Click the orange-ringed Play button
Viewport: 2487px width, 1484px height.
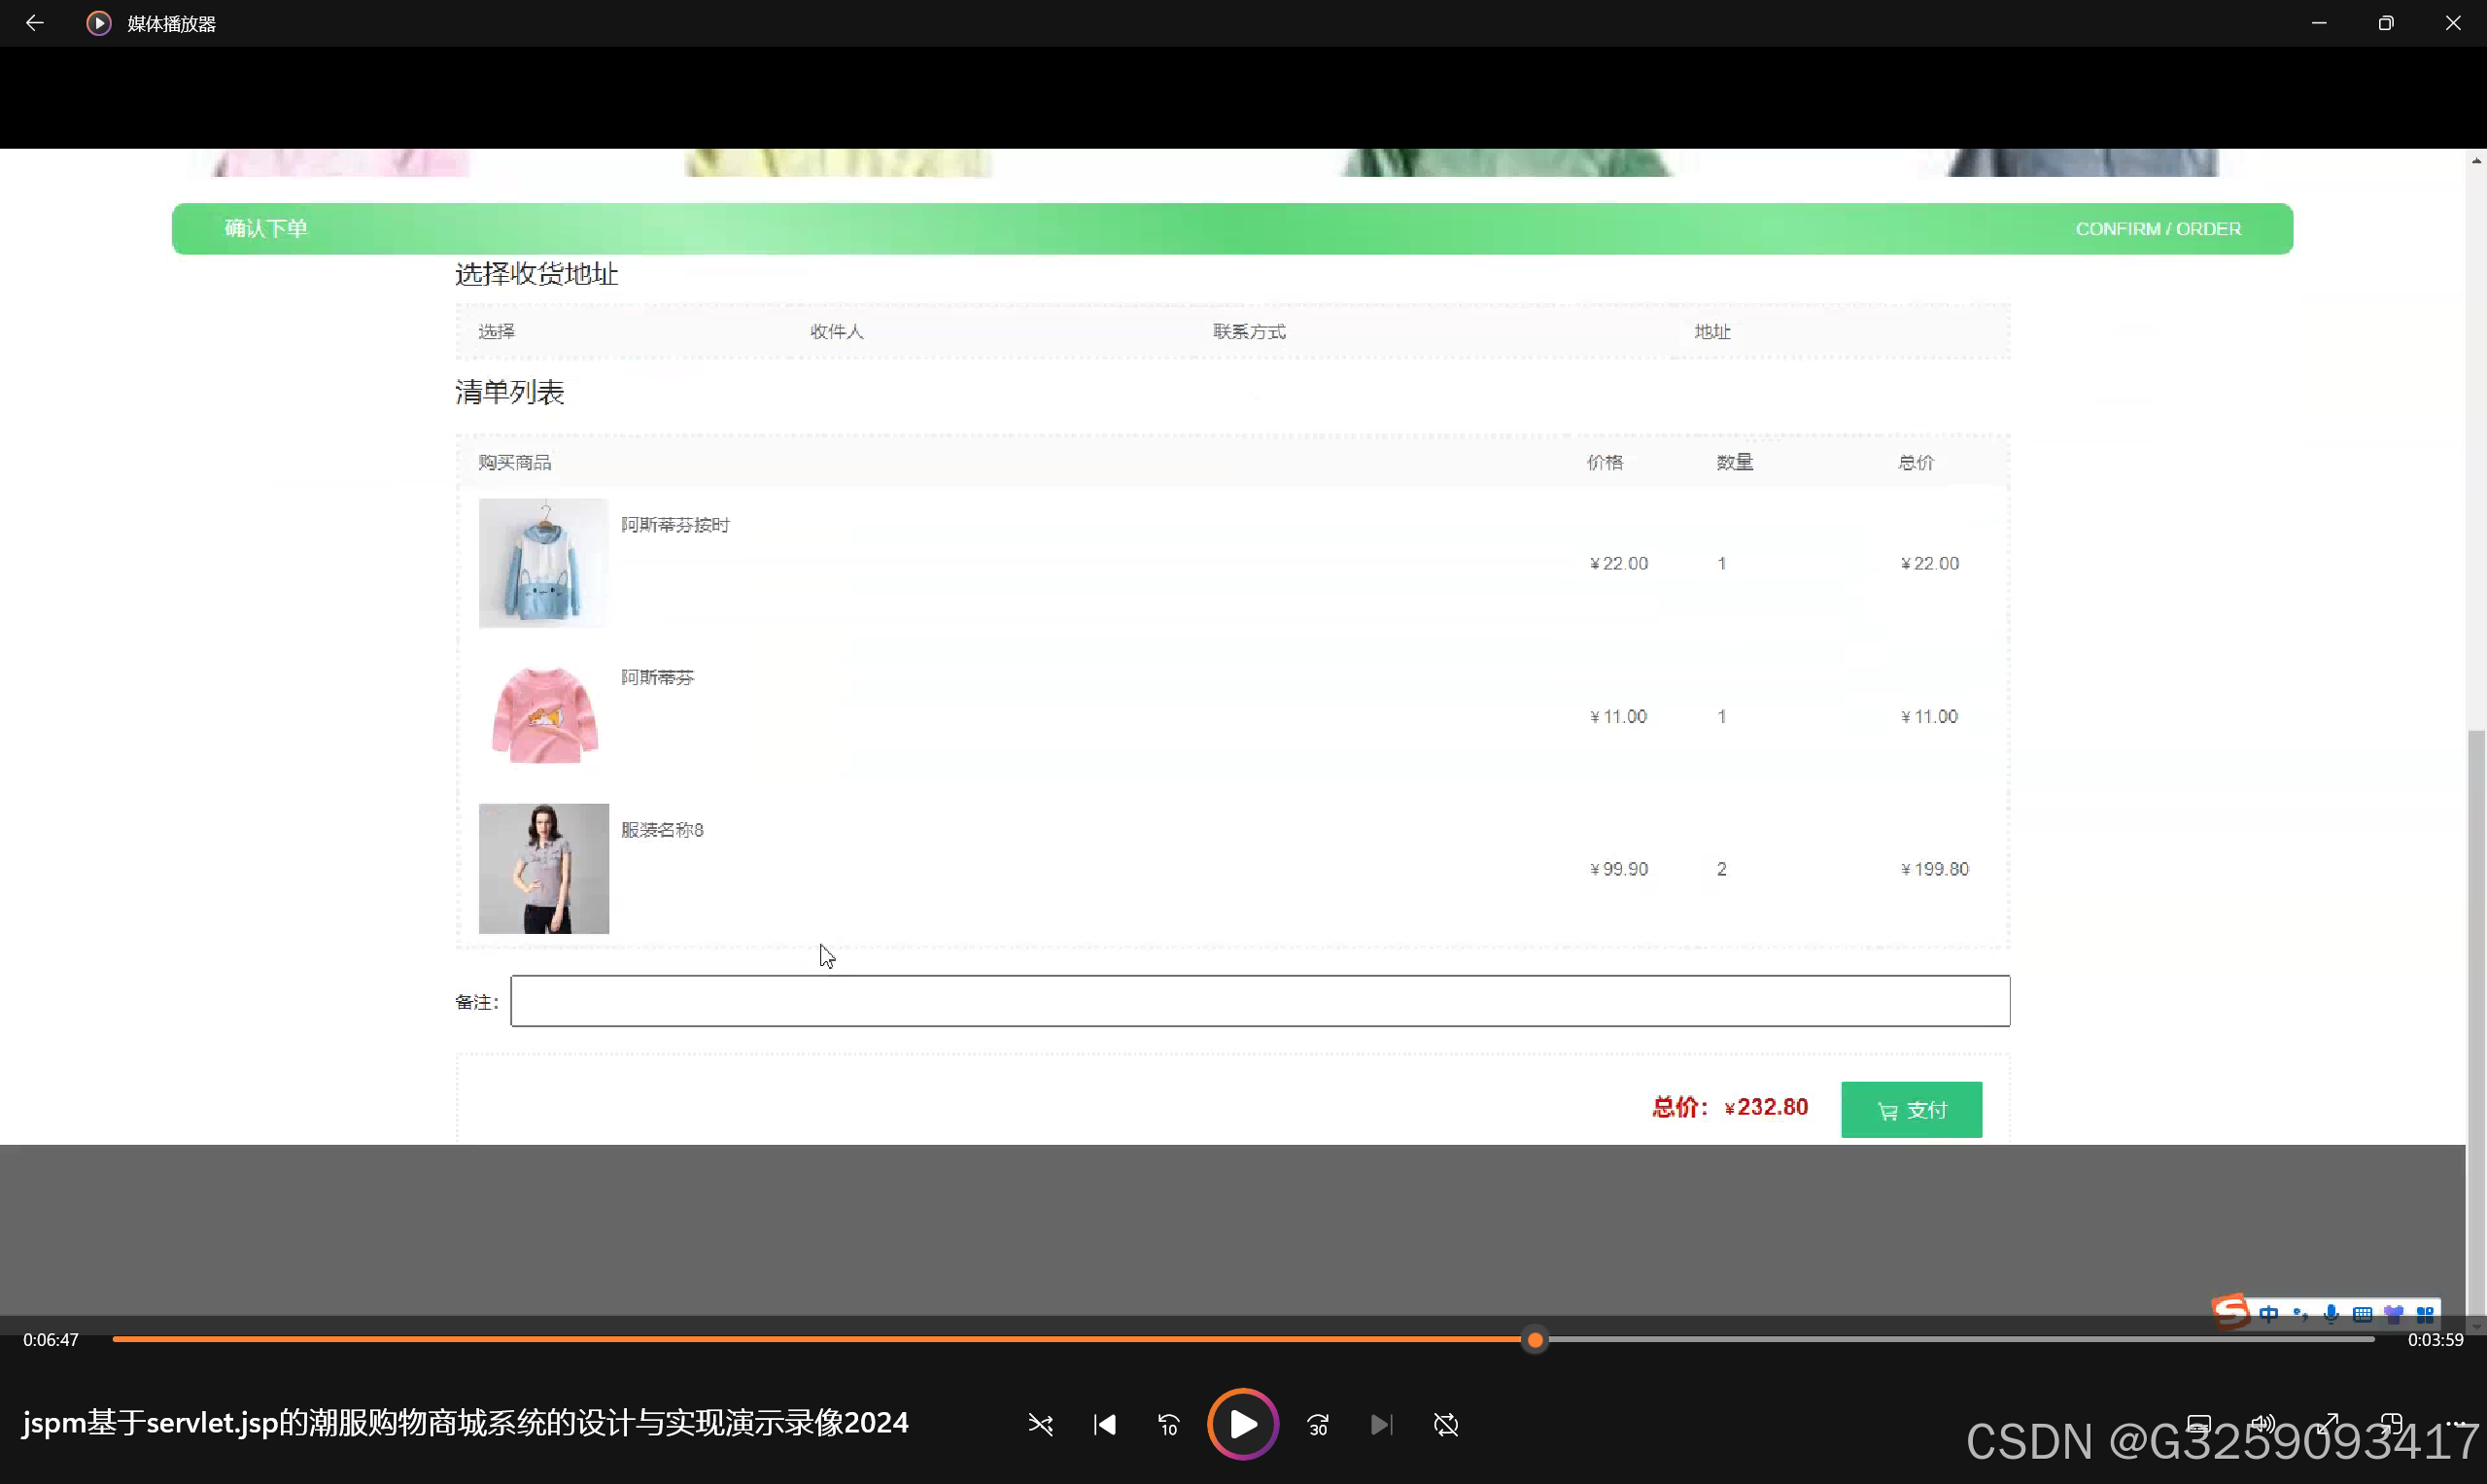coord(1243,1424)
